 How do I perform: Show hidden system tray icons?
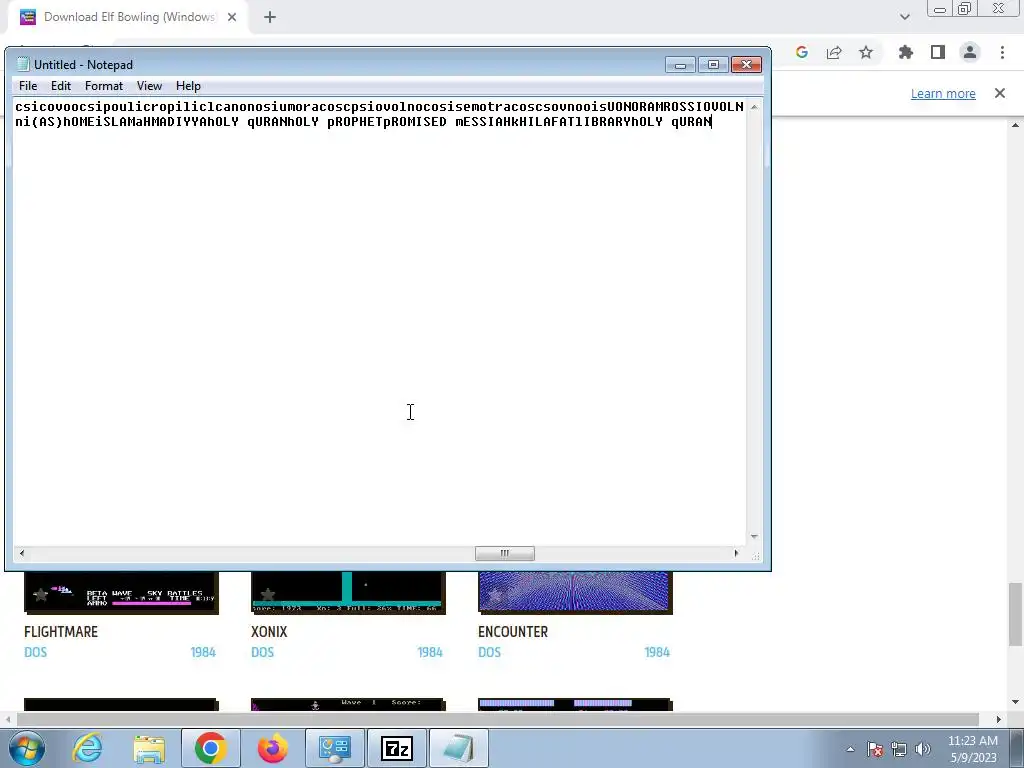click(x=850, y=749)
